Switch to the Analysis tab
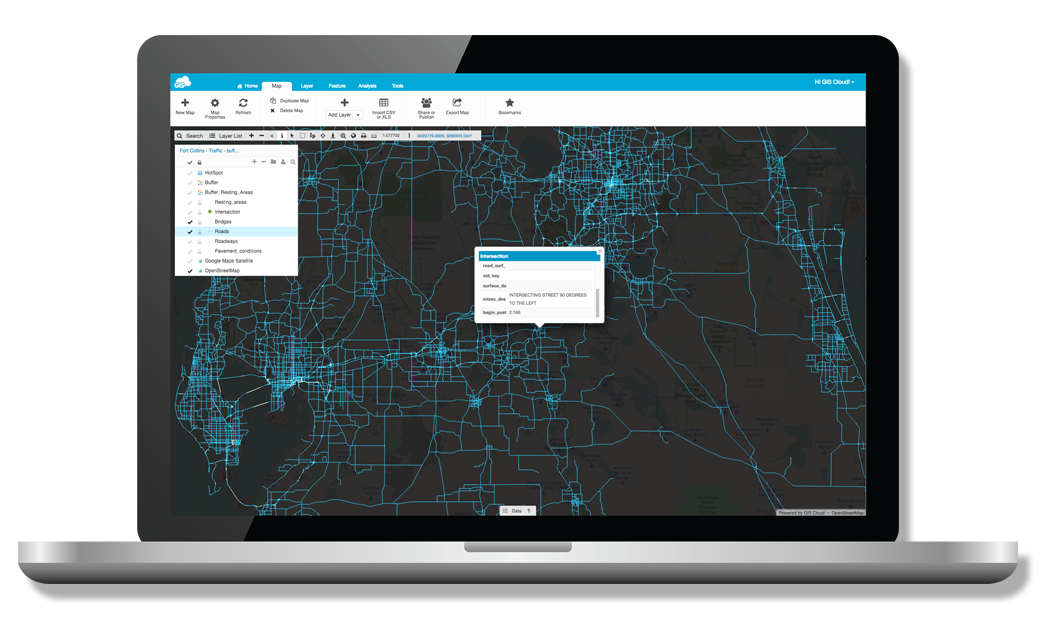Image resolution: width=1043 pixels, height=644 pixels. 367,86
